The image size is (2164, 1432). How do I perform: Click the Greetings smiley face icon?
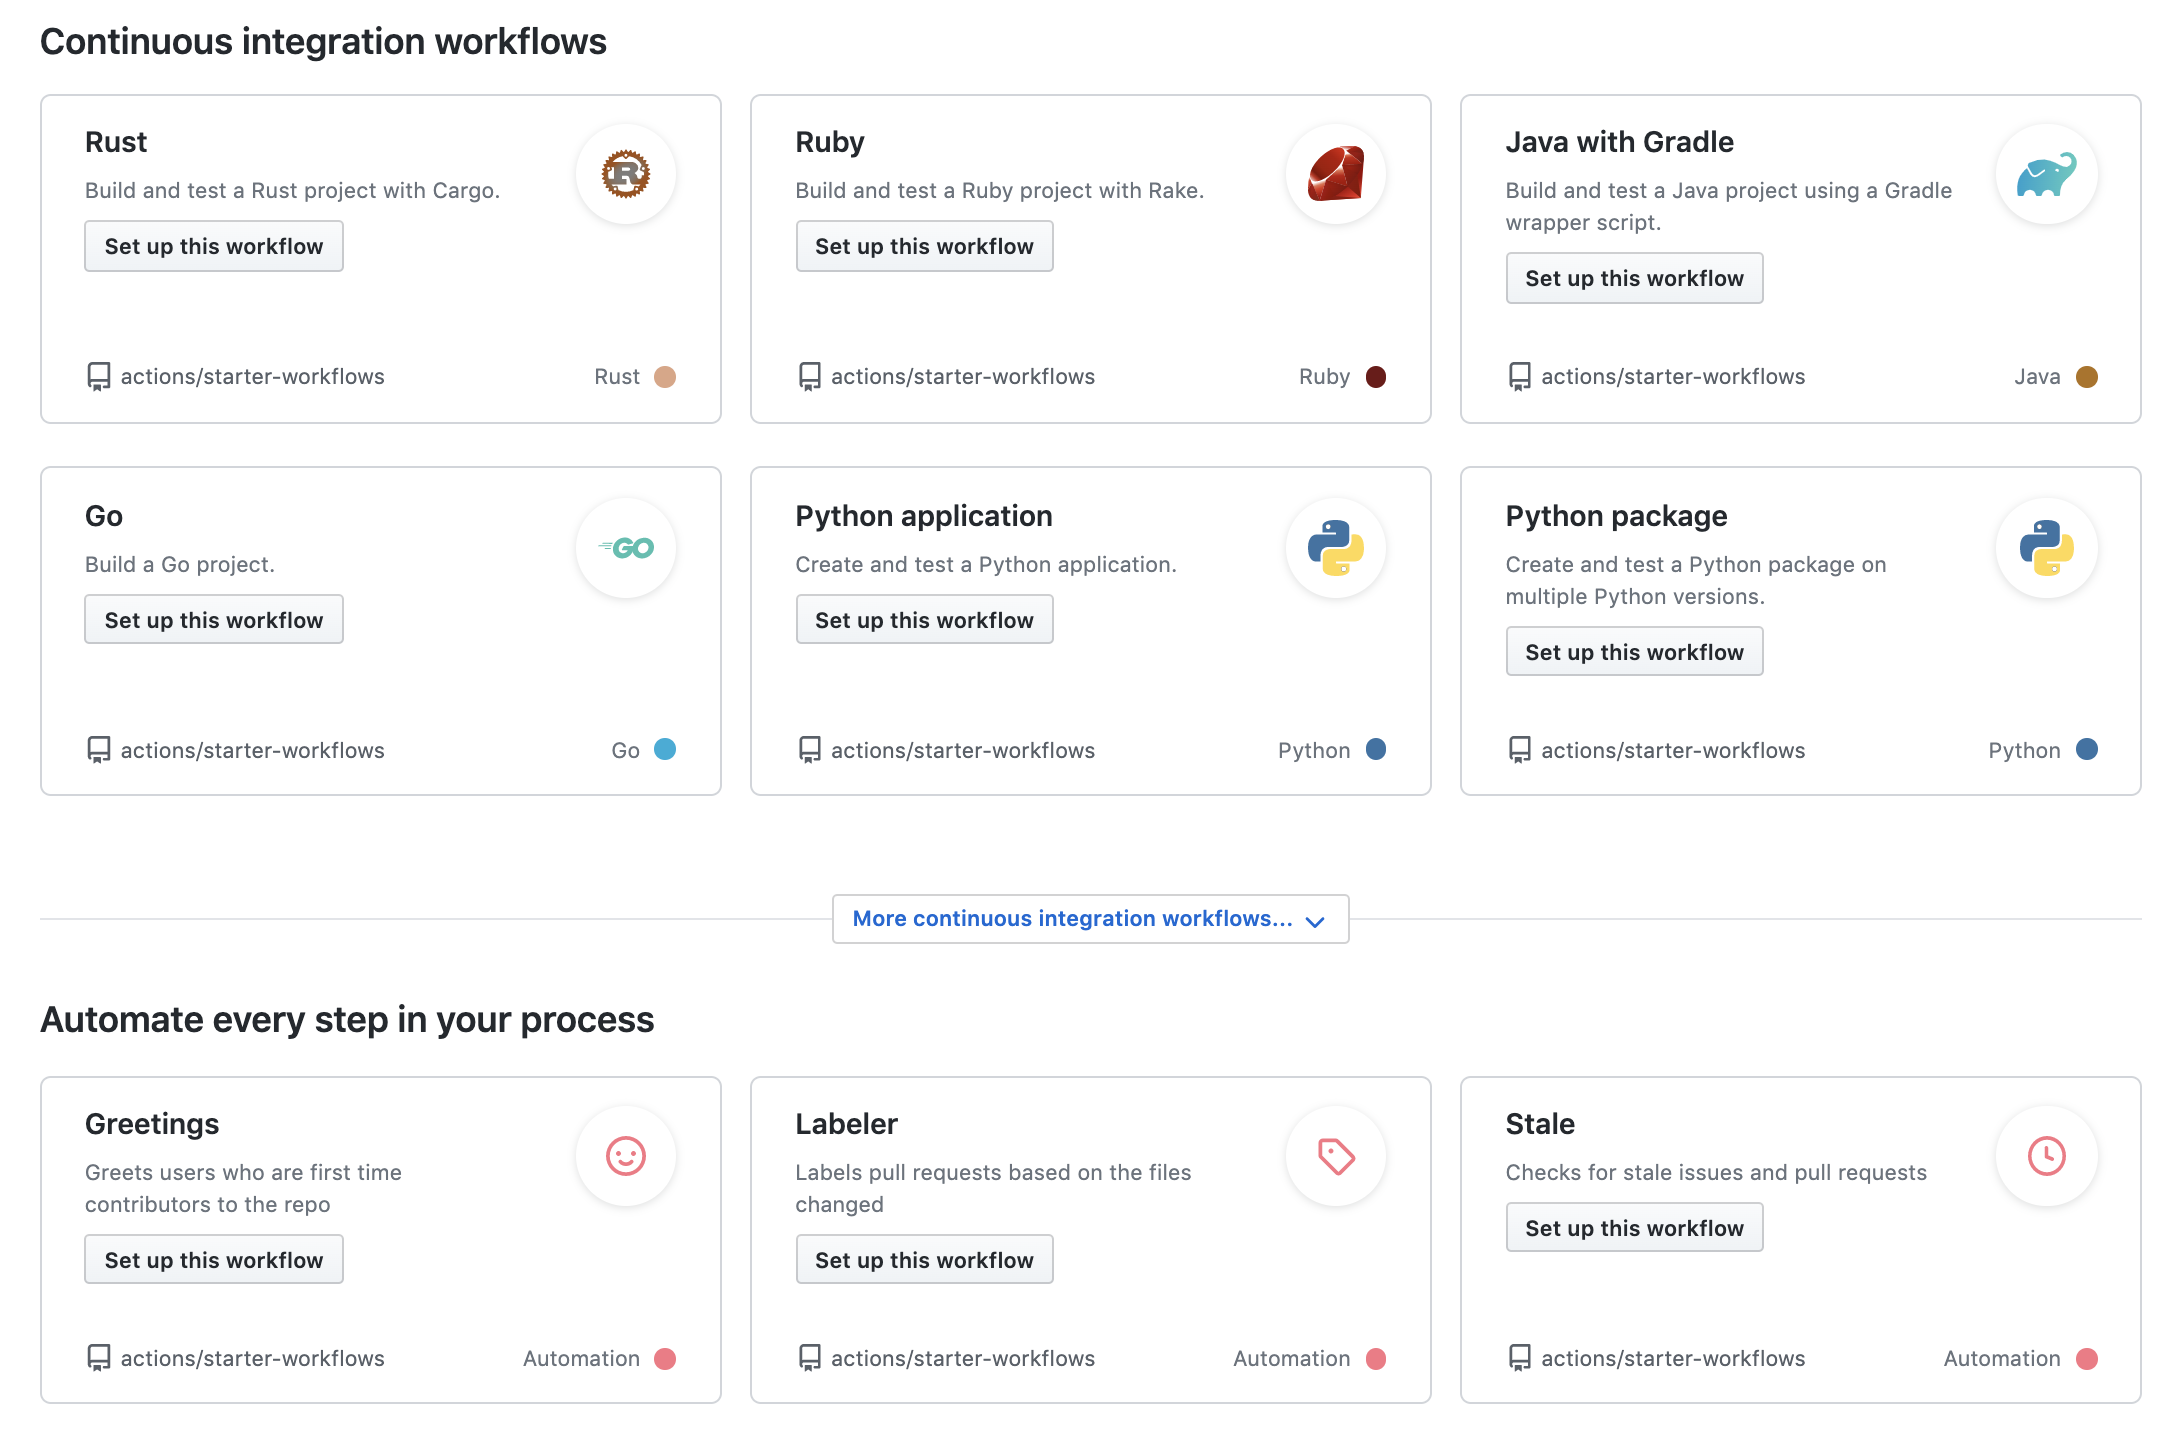tap(626, 1156)
